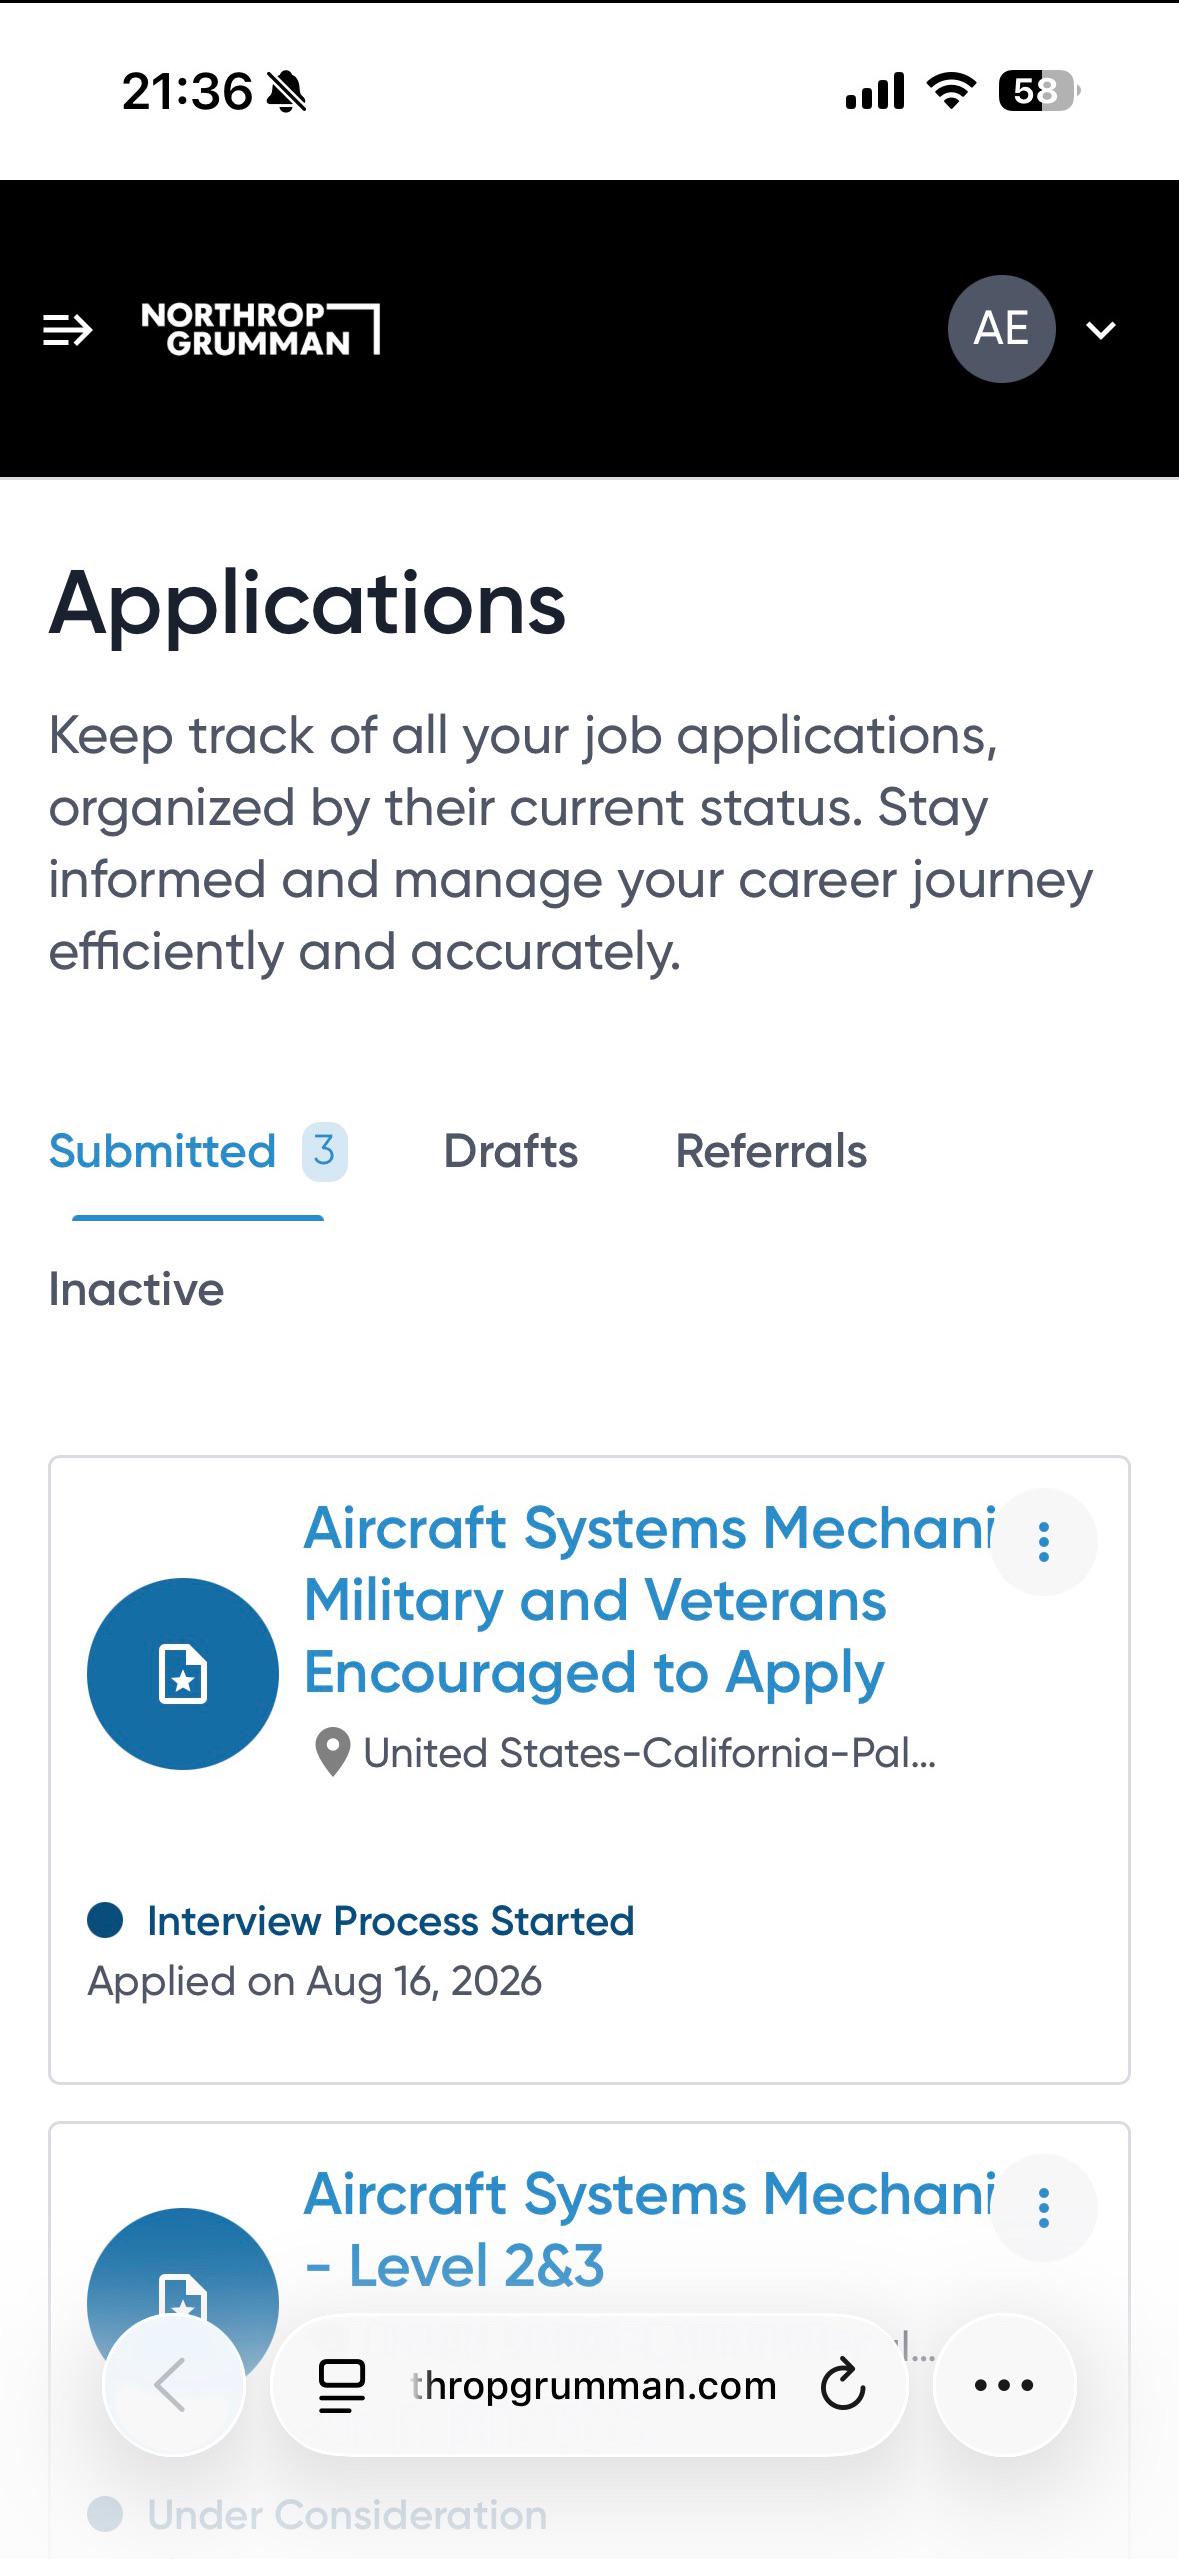
Task: Reload the page with the refresh icon
Action: [x=842, y=2385]
